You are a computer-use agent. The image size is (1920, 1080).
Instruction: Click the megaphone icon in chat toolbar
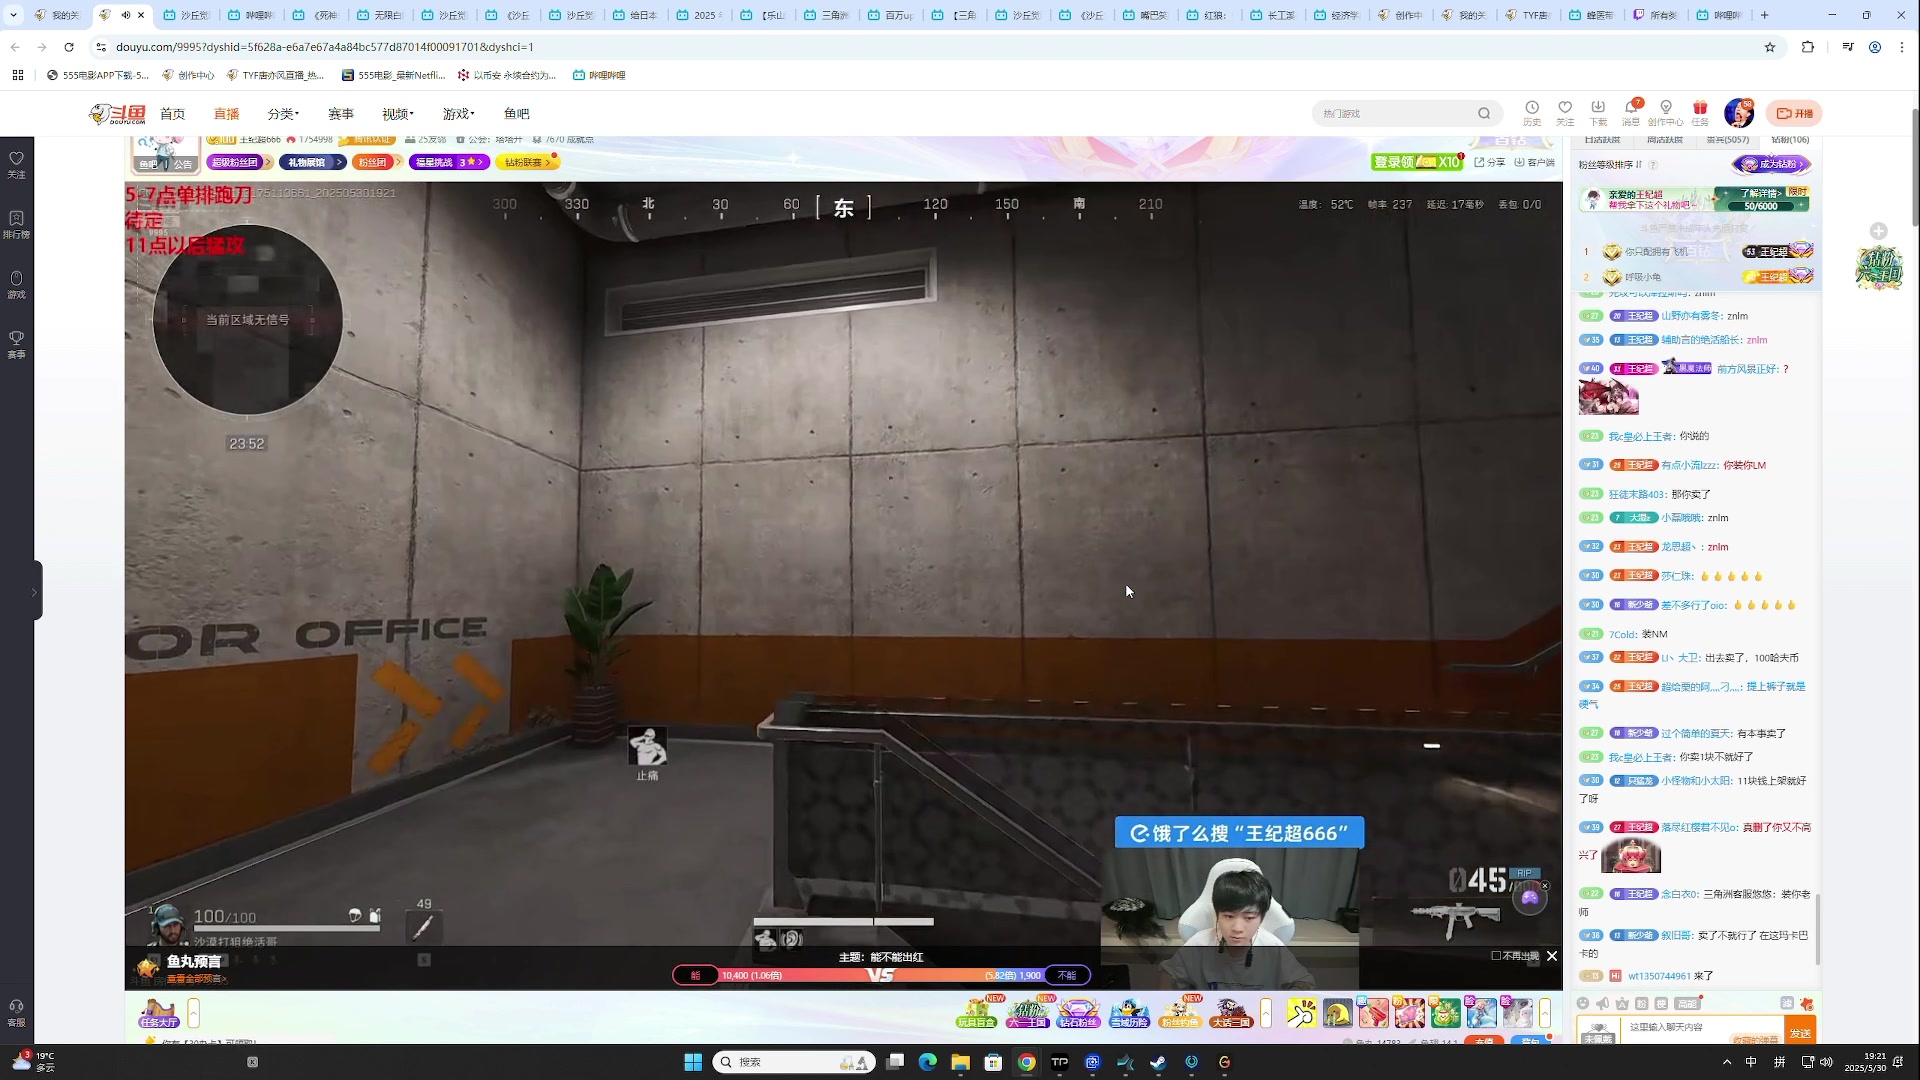[x=1602, y=1003]
